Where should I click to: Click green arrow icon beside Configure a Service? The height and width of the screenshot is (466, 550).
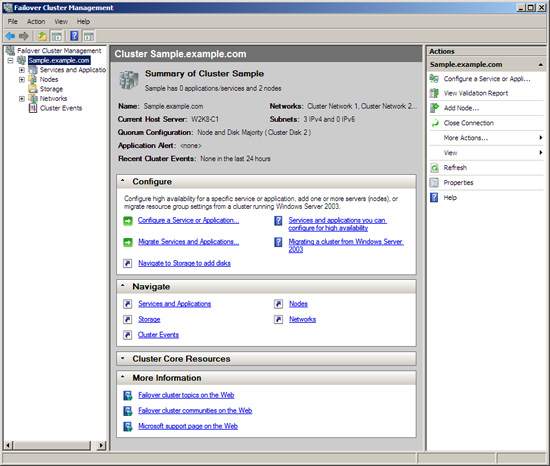click(x=128, y=221)
